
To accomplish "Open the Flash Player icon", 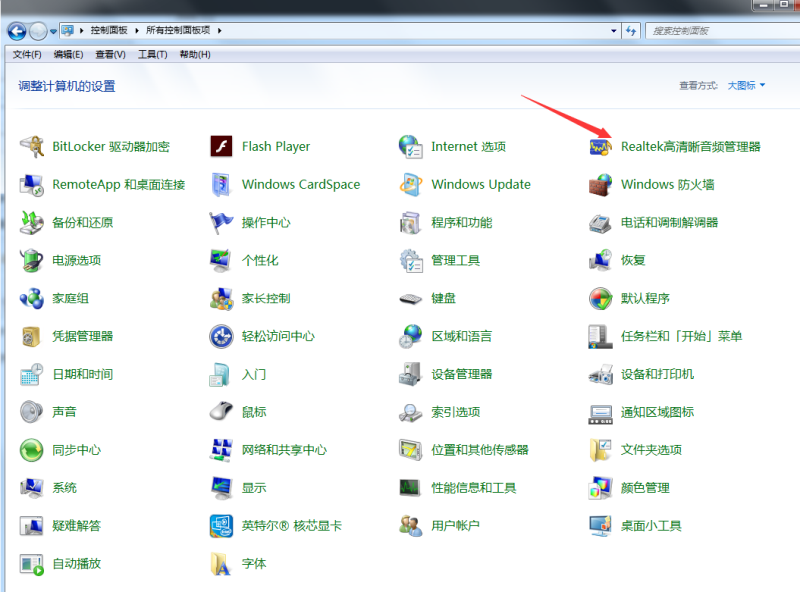I will (221, 147).
